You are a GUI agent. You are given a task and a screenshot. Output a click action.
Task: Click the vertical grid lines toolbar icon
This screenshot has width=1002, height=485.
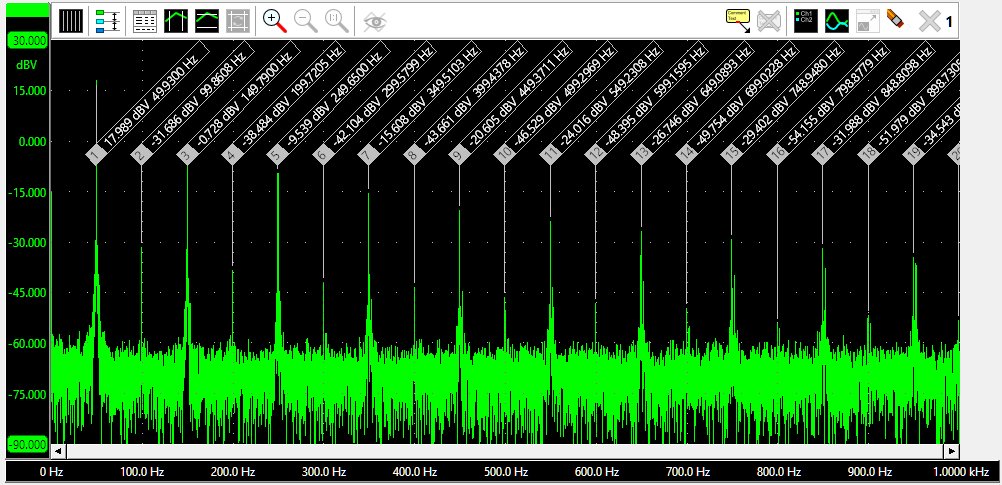click(x=72, y=21)
